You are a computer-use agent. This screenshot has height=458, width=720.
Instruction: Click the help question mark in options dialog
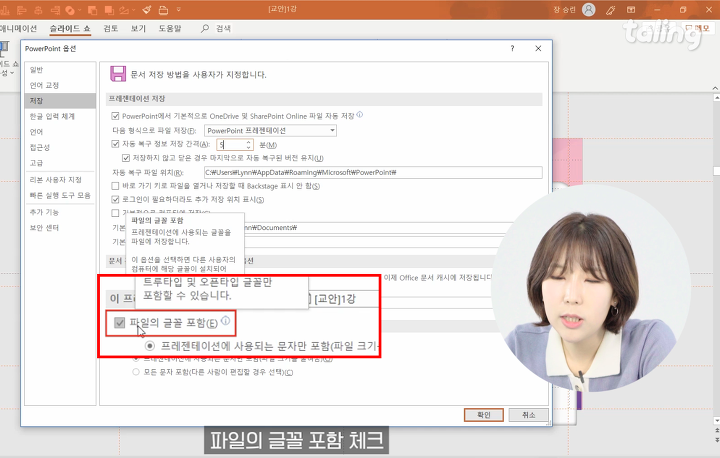click(512, 48)
